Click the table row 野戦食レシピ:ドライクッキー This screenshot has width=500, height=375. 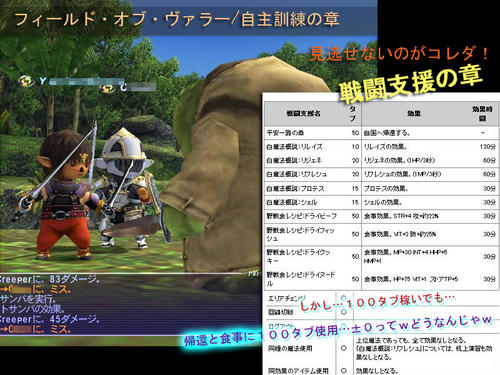381,256
